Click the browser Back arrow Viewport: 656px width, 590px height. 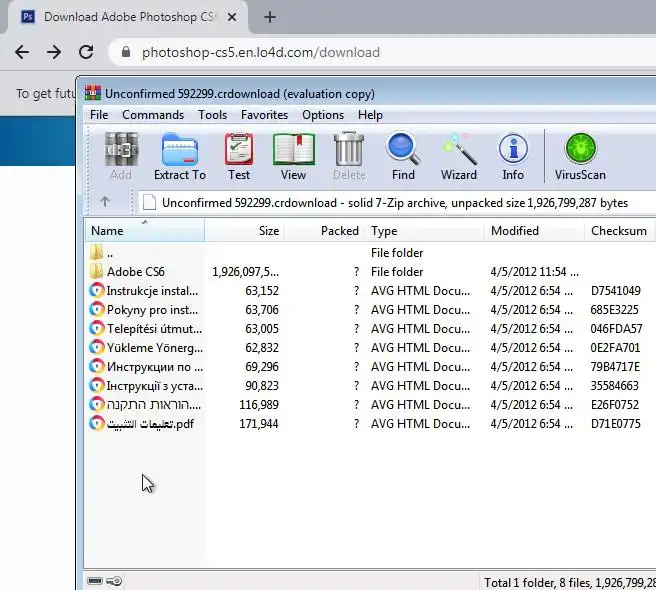[22, 52]
